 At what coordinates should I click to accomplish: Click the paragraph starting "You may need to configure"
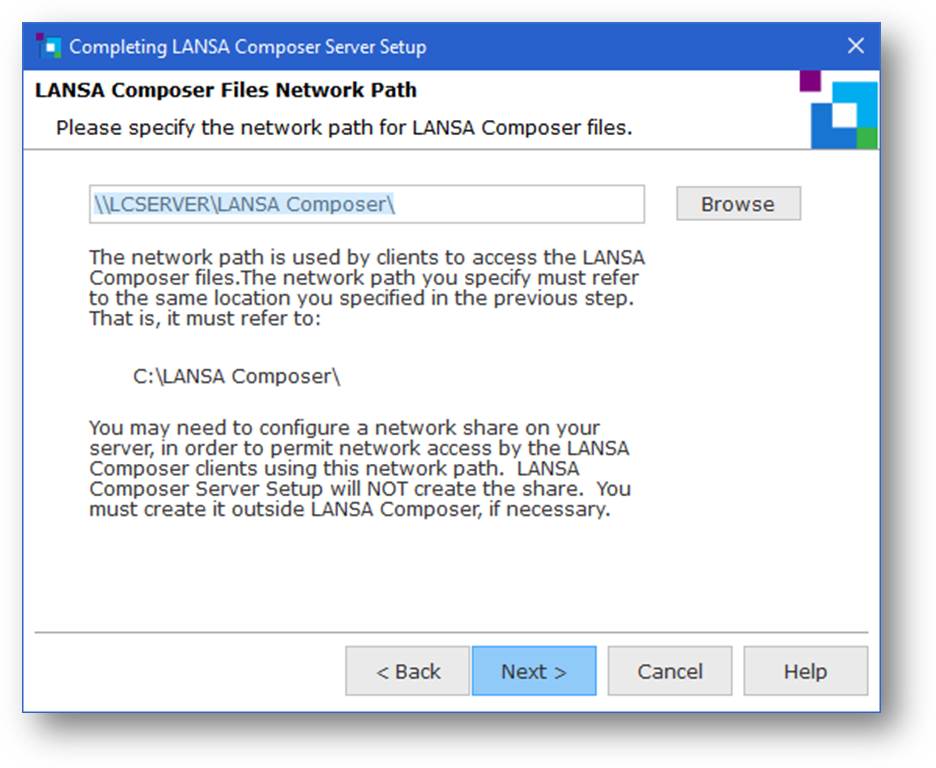click(x=360, y=469)
